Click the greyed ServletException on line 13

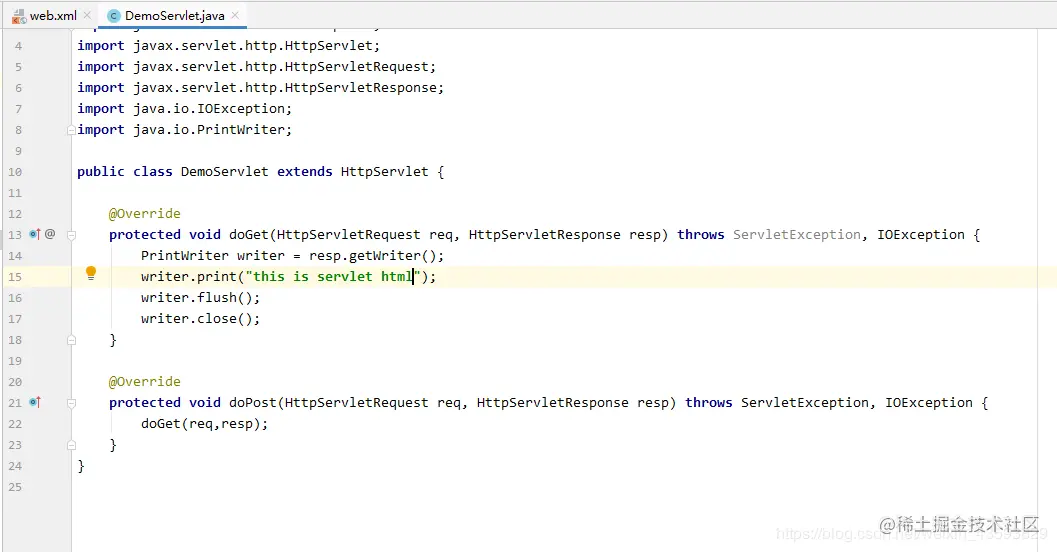tap(797, 235)
